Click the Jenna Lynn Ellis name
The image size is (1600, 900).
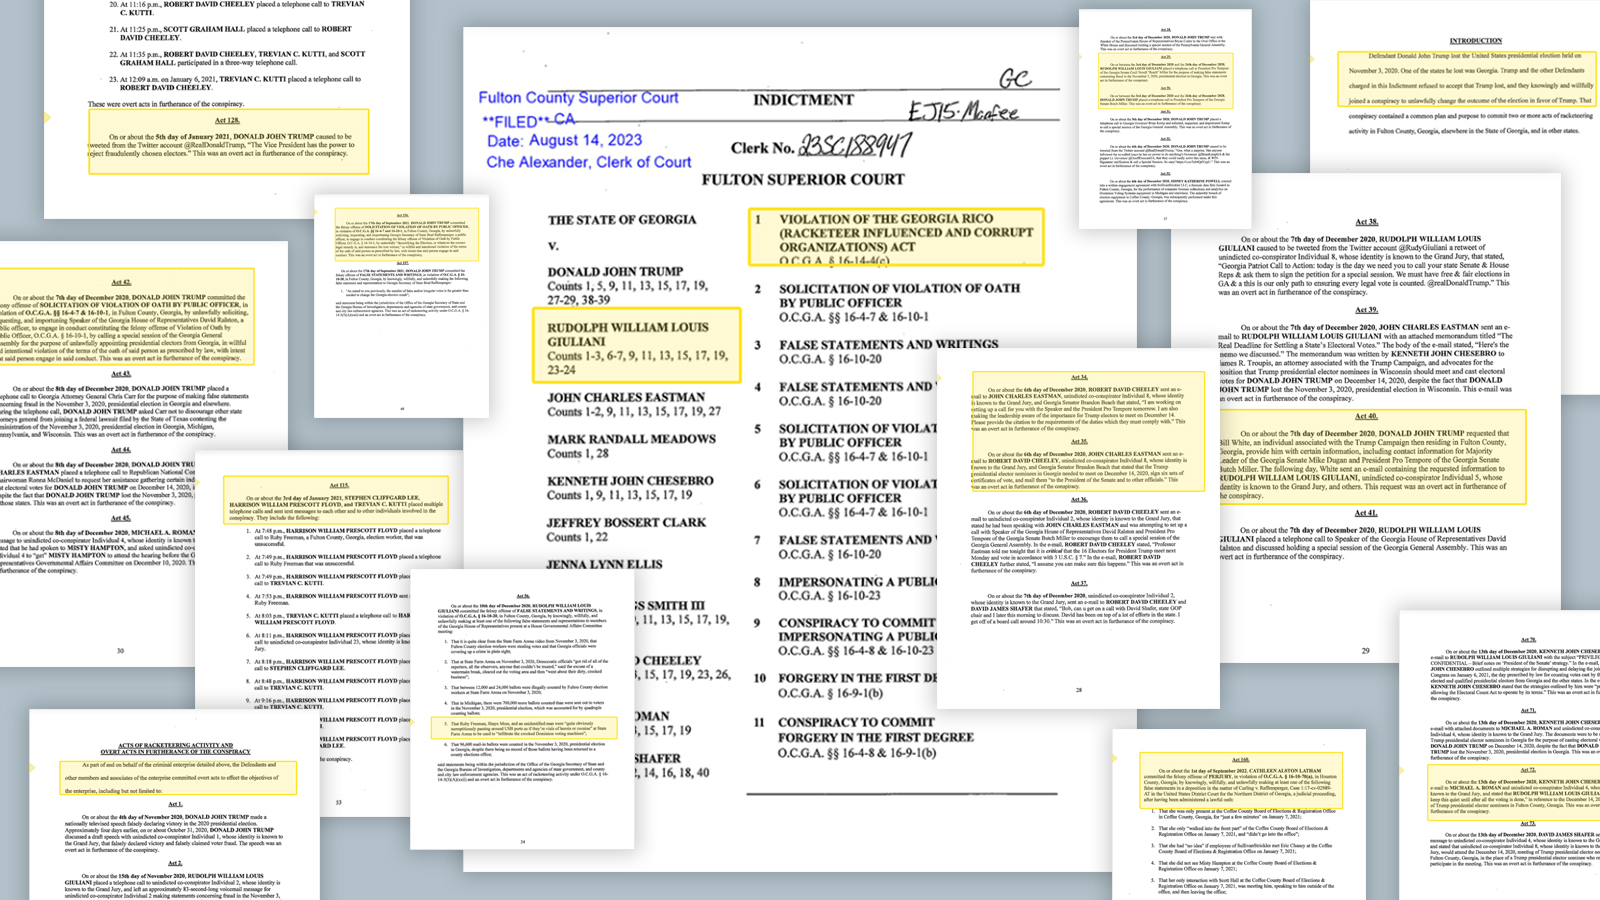(604, 564)
